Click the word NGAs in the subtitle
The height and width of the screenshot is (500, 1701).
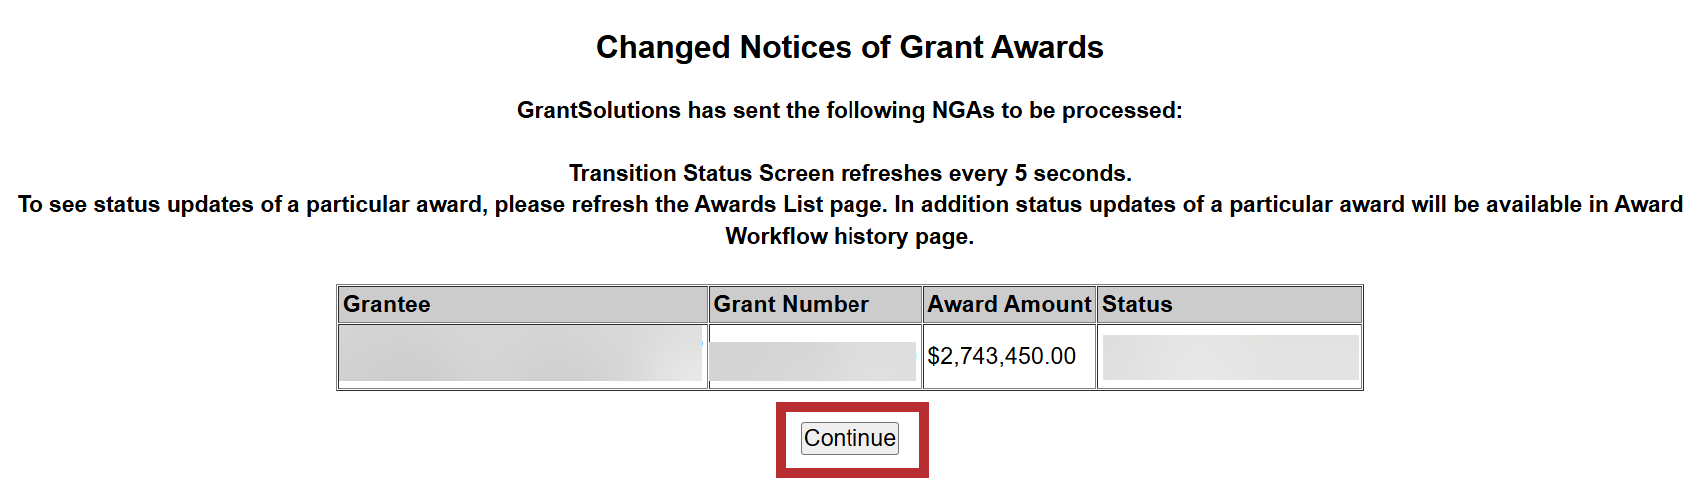[x=963, y=110]
